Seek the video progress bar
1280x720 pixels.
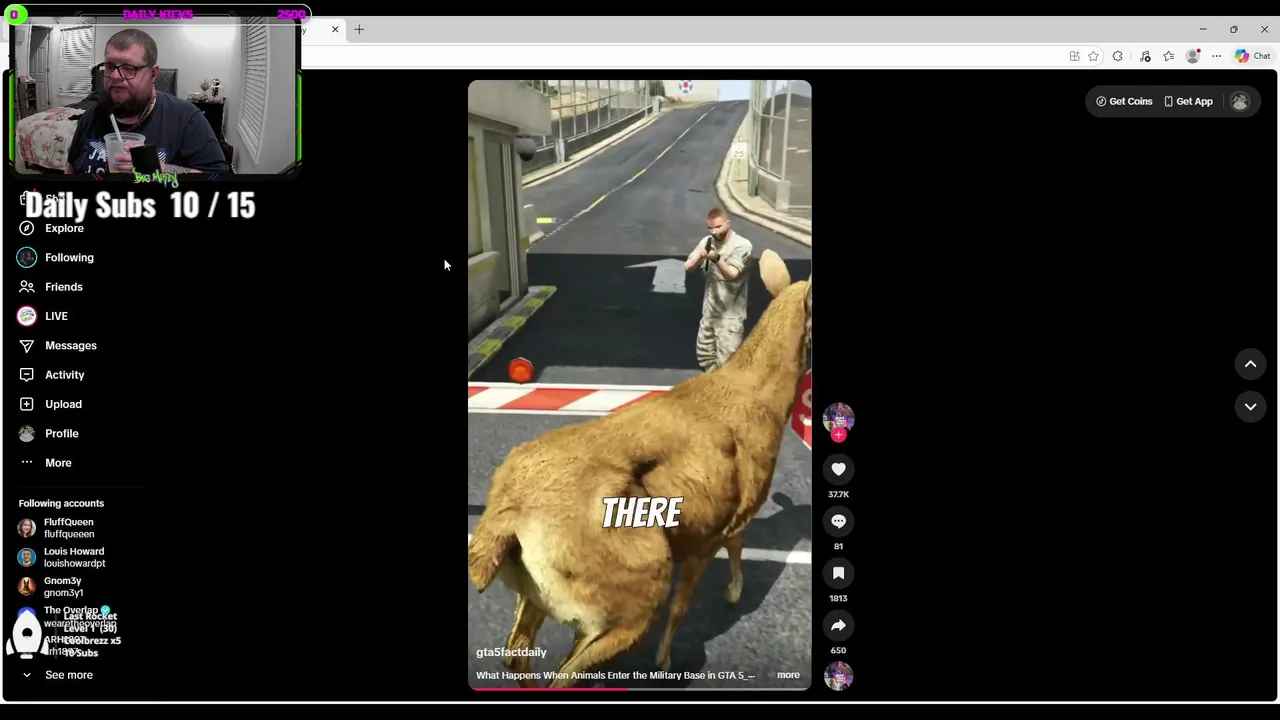(640, 688)
